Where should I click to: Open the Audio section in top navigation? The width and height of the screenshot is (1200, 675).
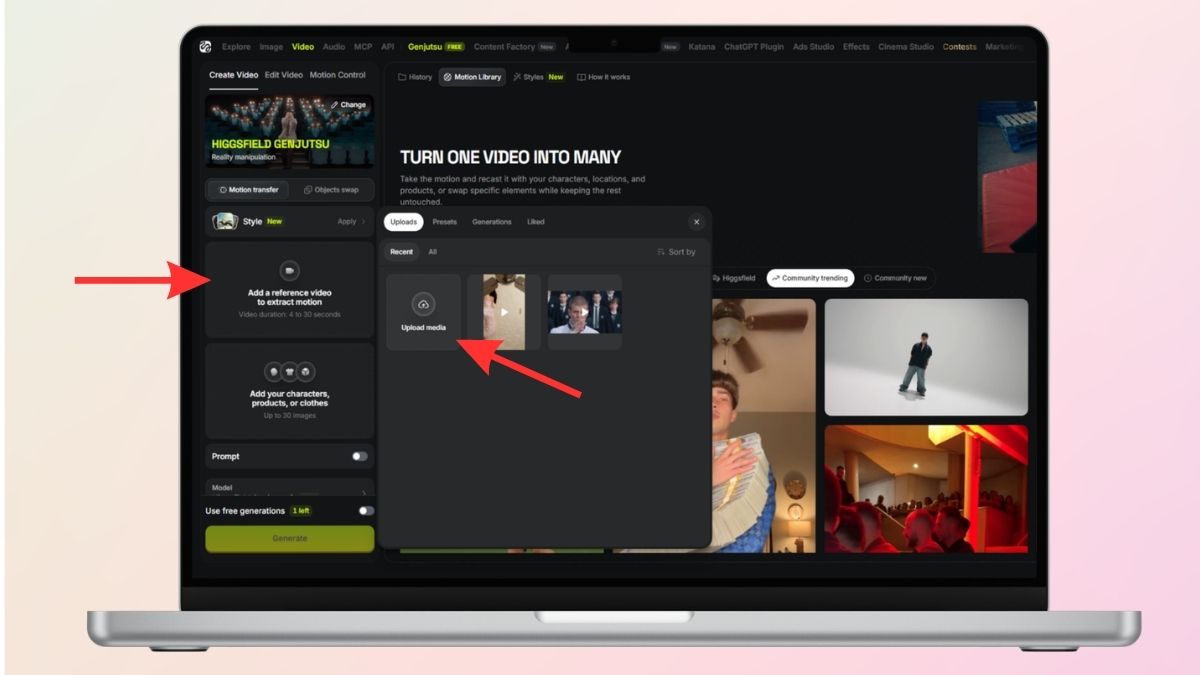334,47
